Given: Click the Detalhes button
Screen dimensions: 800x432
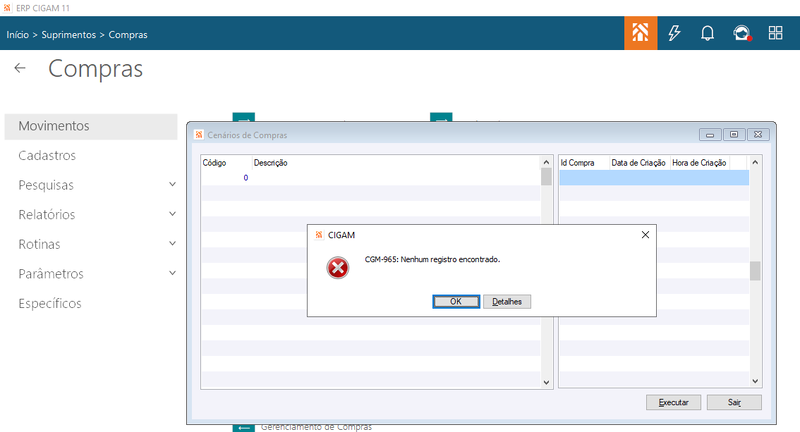Looking at the screenshot, I should (507, 301).
